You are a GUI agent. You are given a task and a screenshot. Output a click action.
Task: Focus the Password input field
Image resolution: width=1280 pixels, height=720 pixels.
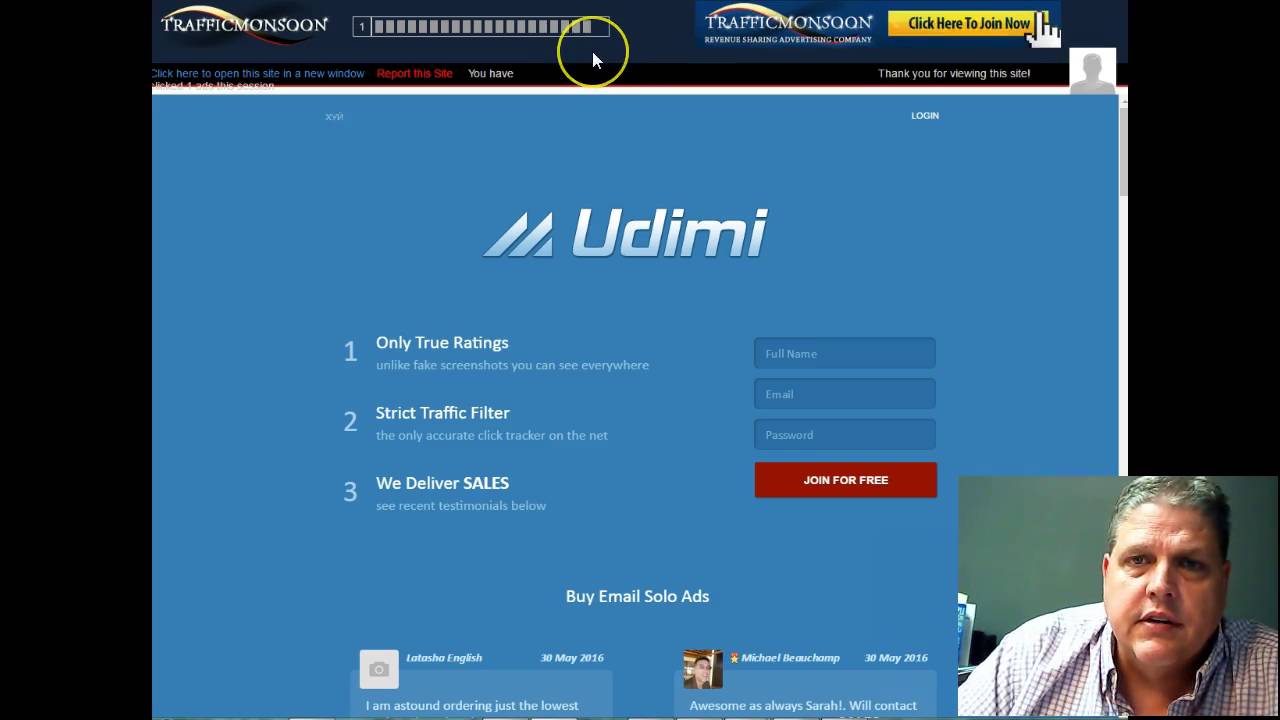point(845,435)
